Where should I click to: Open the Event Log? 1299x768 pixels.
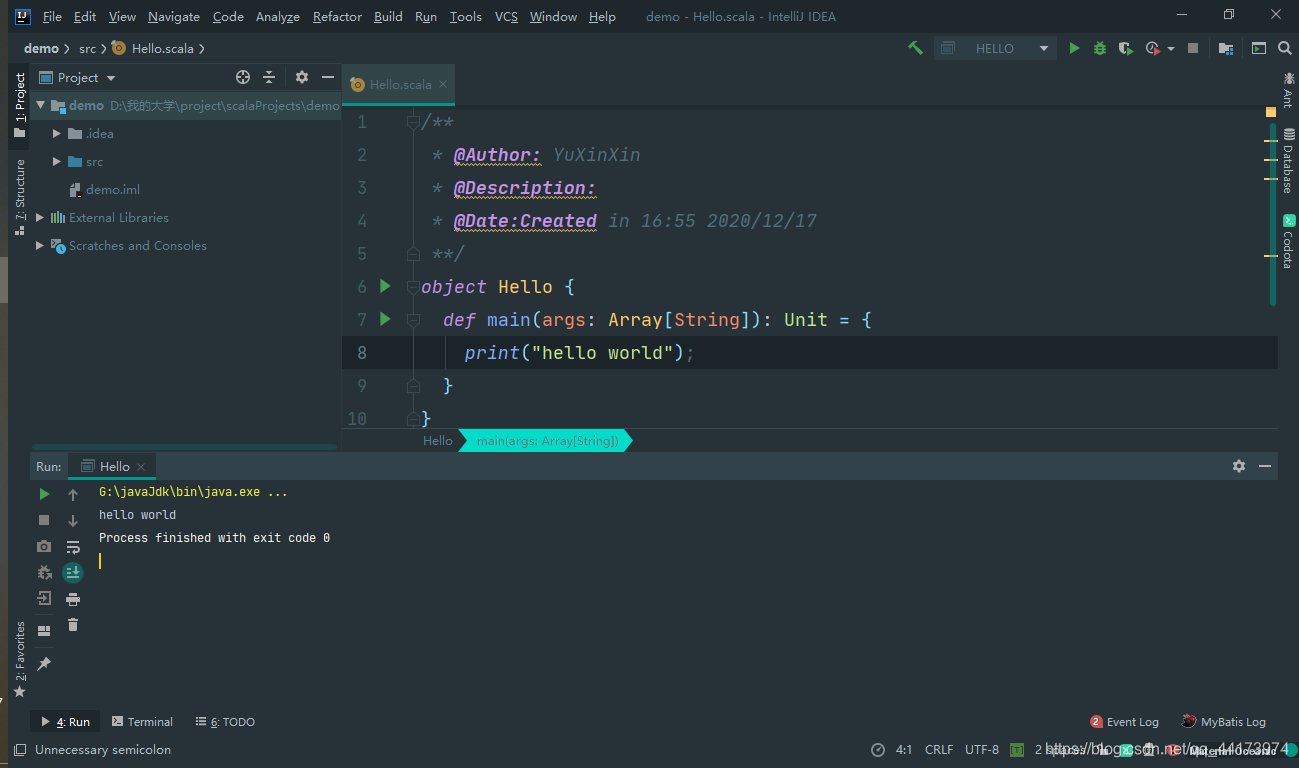point(1124,721)
